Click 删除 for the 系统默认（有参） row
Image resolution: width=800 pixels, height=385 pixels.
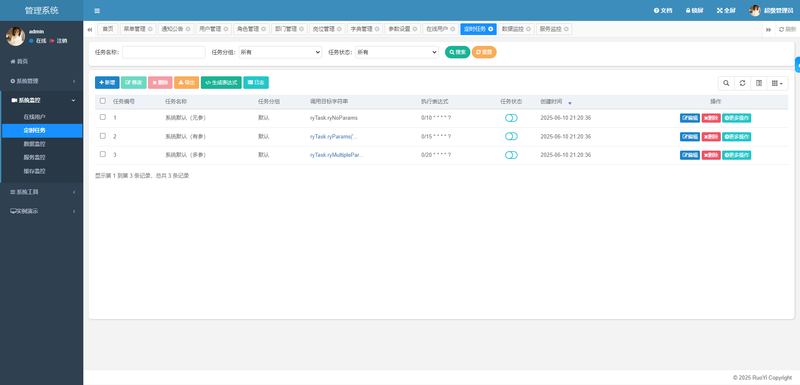[711, 137]
